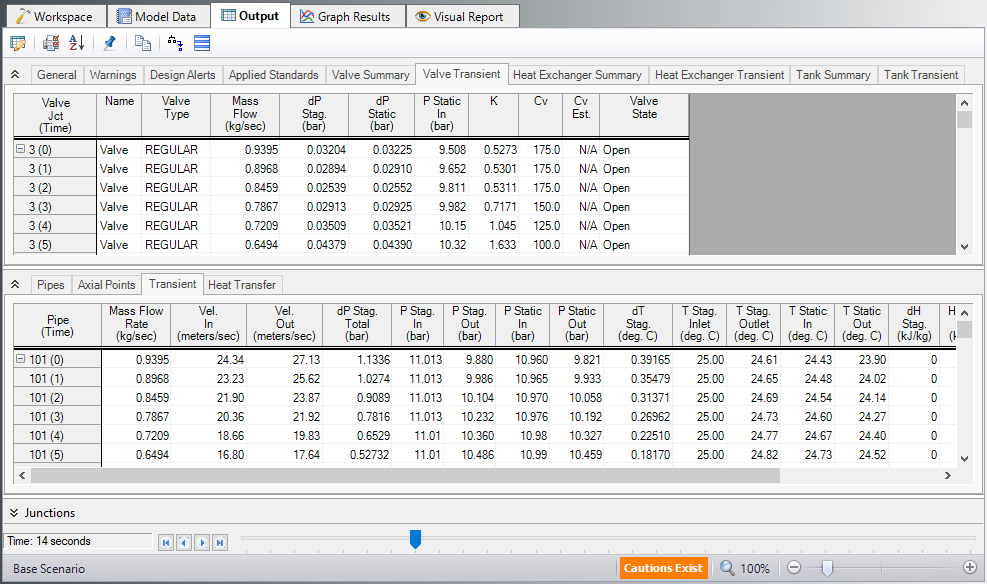Click pipe table scroll left arrow
Screen dimensions: 987x584
pos(22,476)
